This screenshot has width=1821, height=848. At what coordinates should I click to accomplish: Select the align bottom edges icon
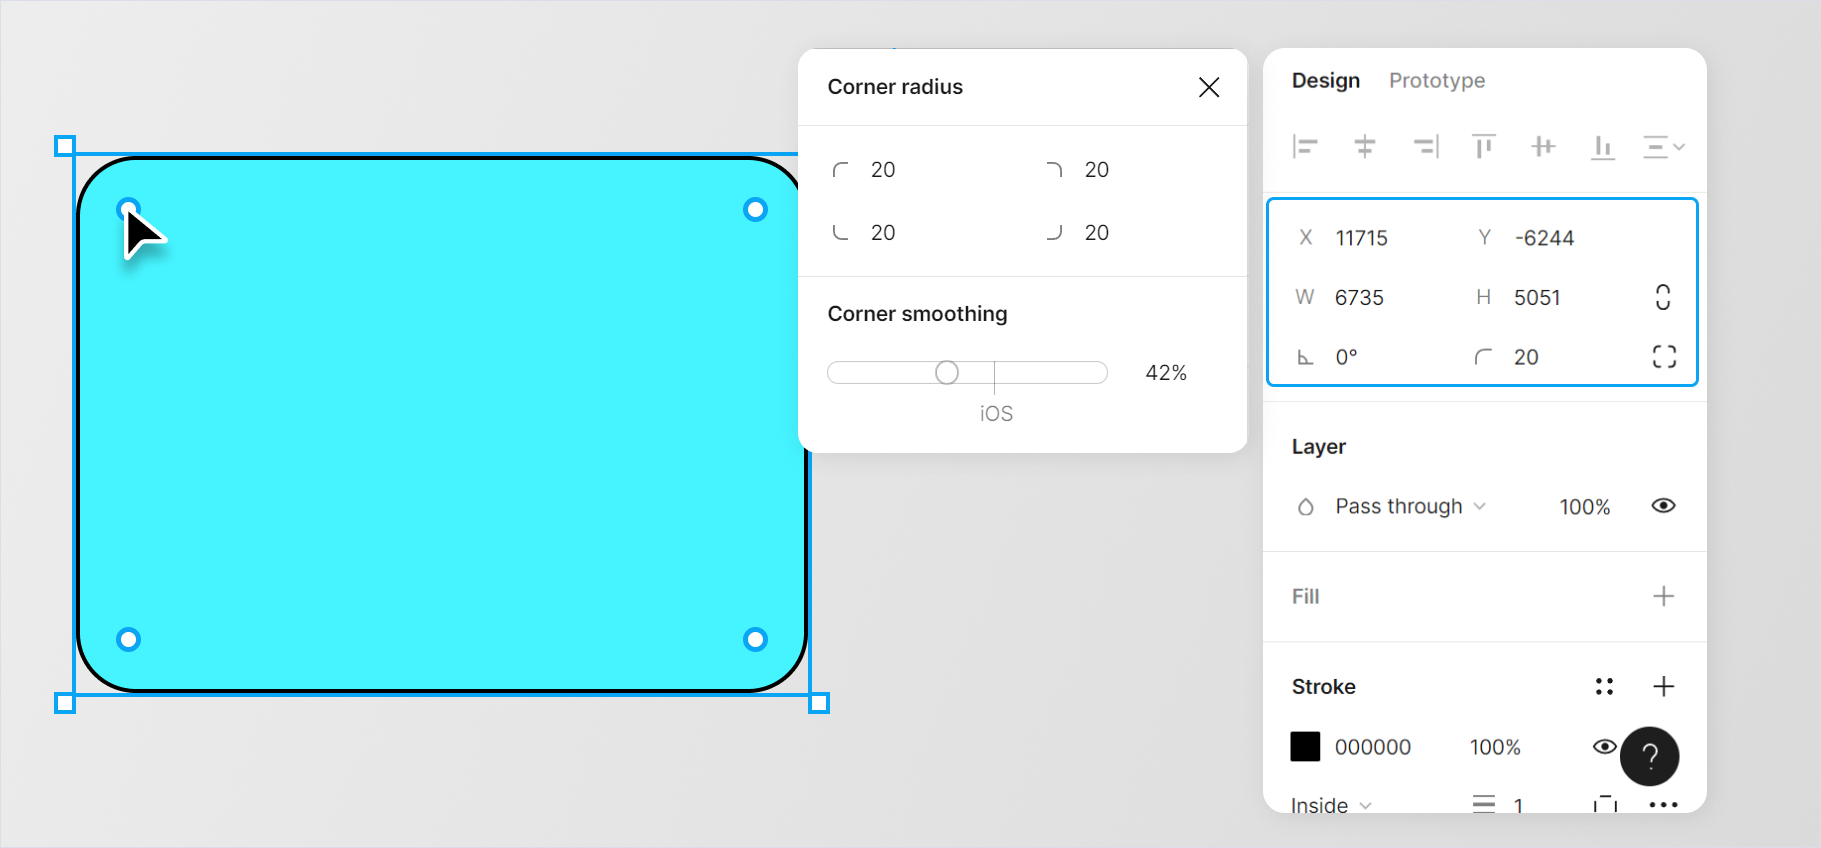coord(1602,147)
